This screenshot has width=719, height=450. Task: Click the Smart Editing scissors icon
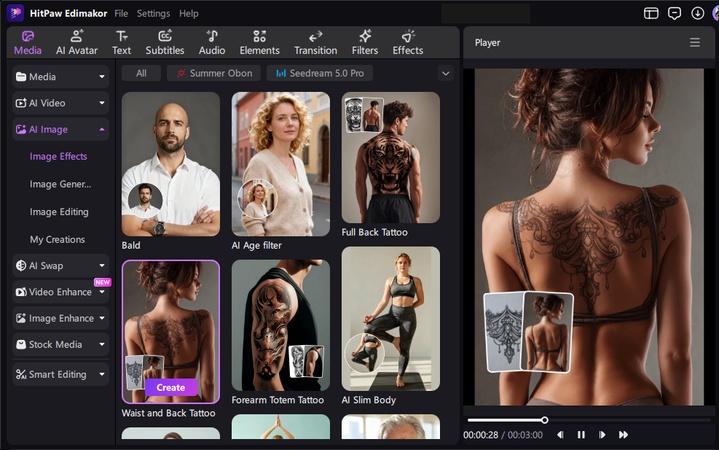(21, 374)
